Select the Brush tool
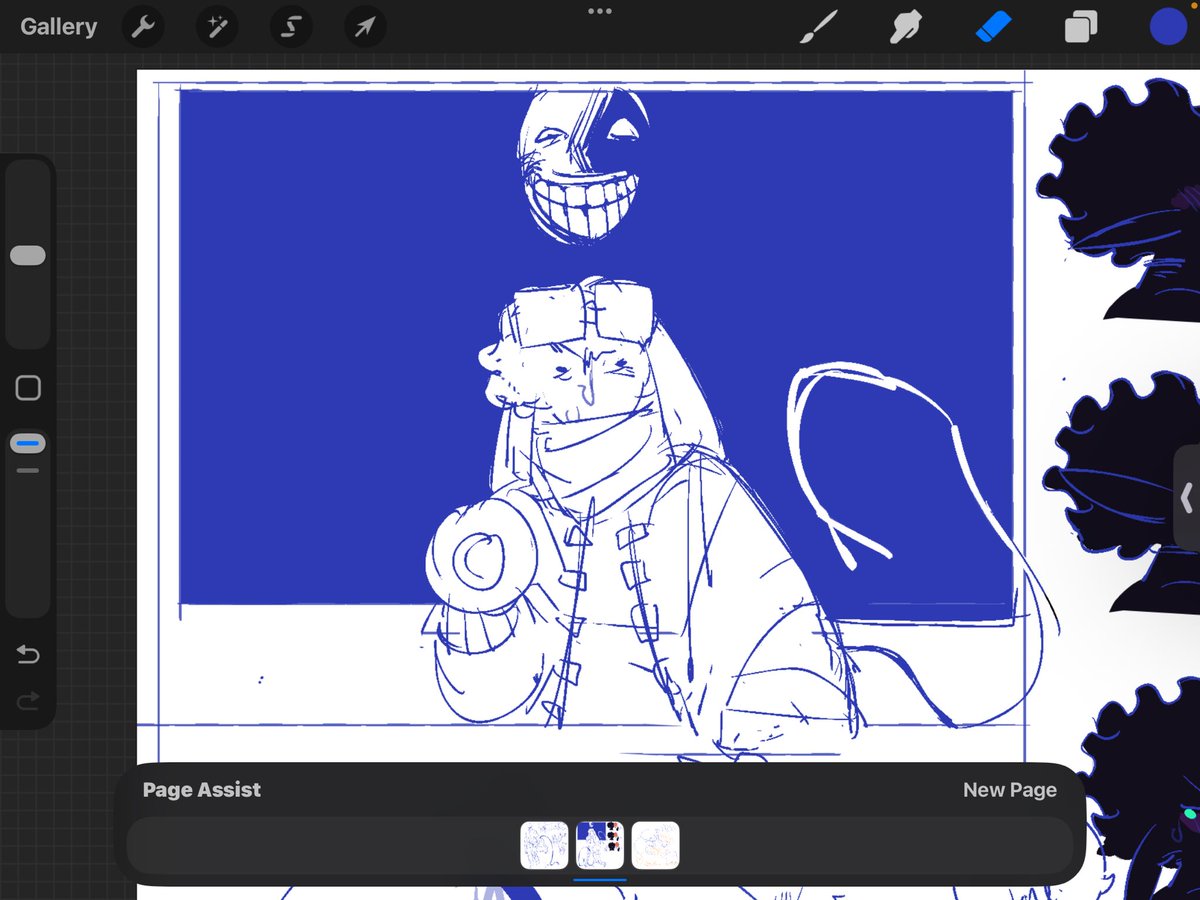Viewport: 1200px width, 900px height. 820,27
